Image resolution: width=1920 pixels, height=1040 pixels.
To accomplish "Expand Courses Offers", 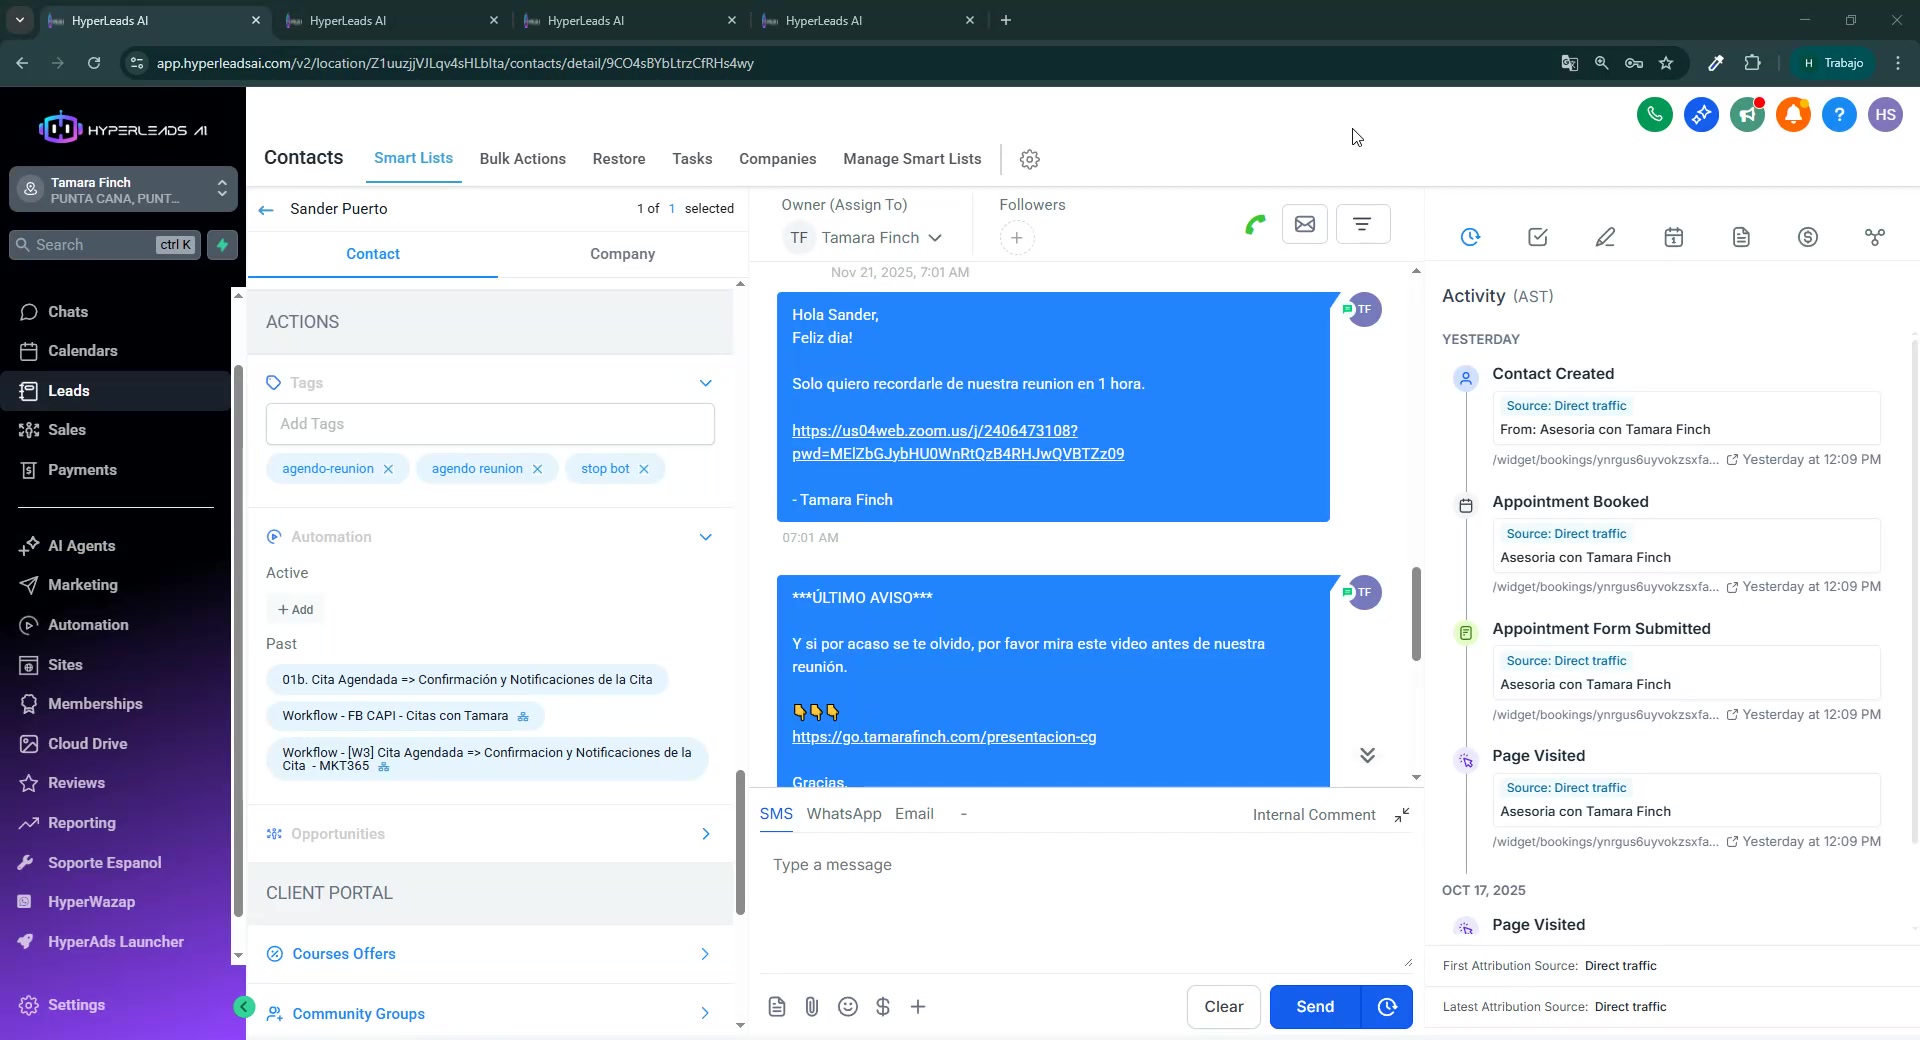I will [705, 954].
